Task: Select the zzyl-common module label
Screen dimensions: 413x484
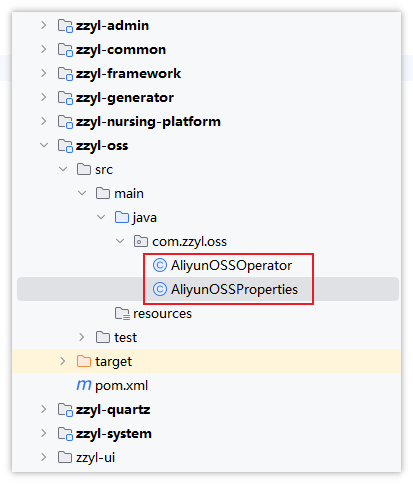Action: click(x=121, y=50)
